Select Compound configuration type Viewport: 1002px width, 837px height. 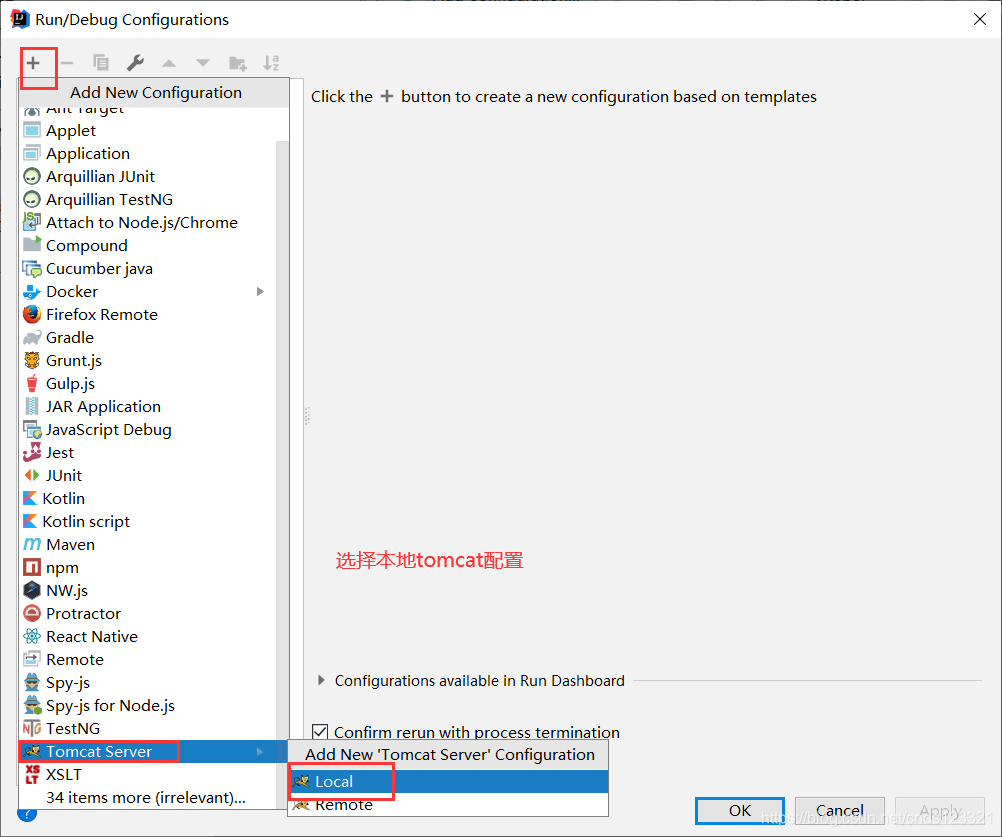[x=148, y=245]
